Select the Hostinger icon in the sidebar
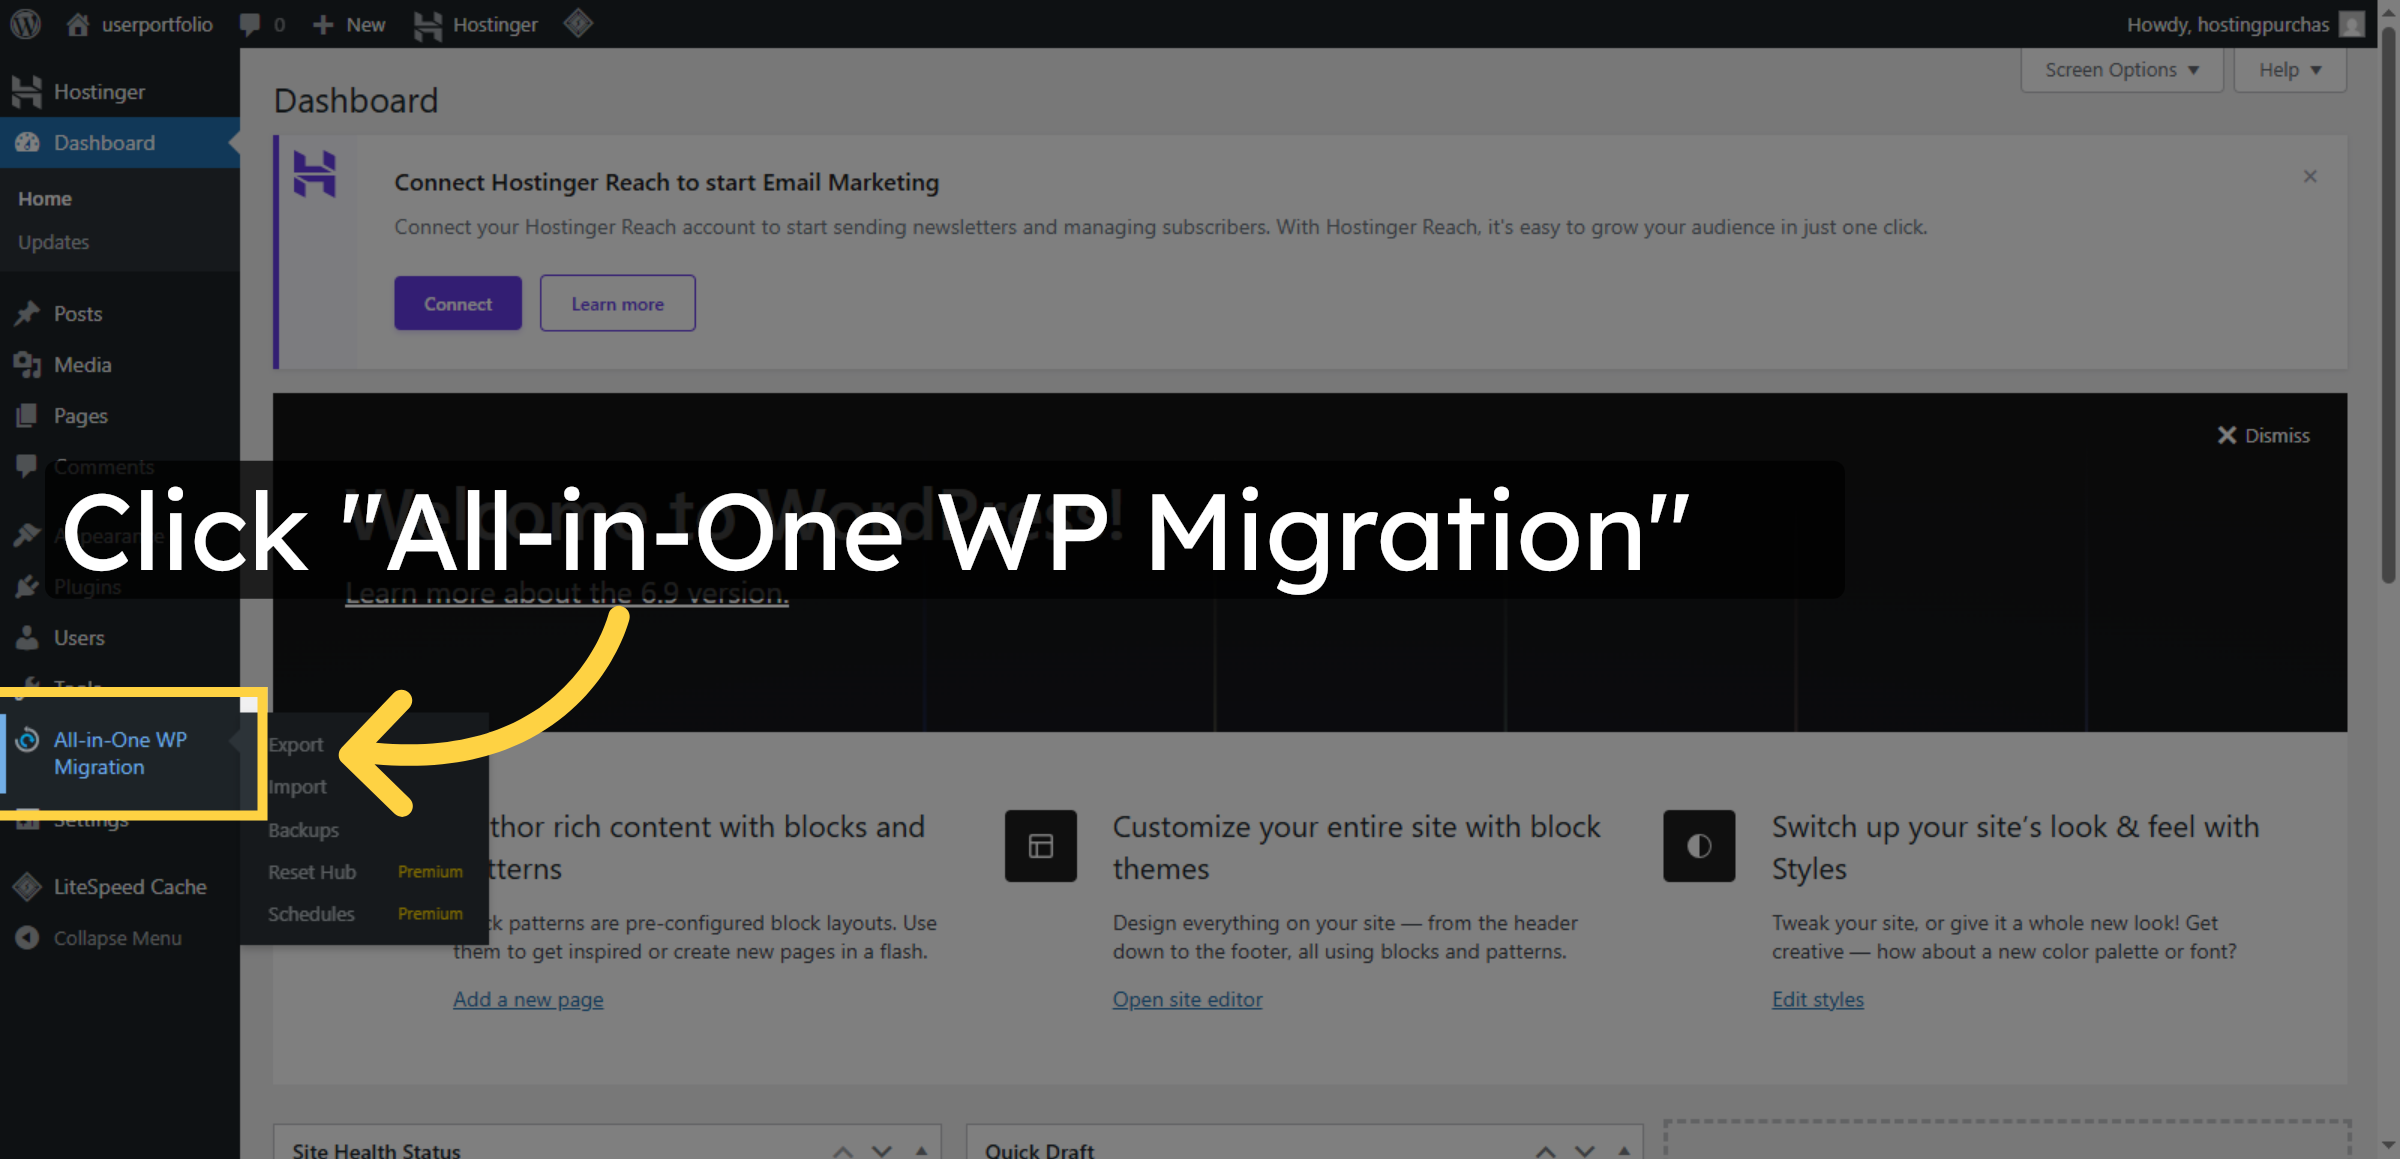 point(27,91)
